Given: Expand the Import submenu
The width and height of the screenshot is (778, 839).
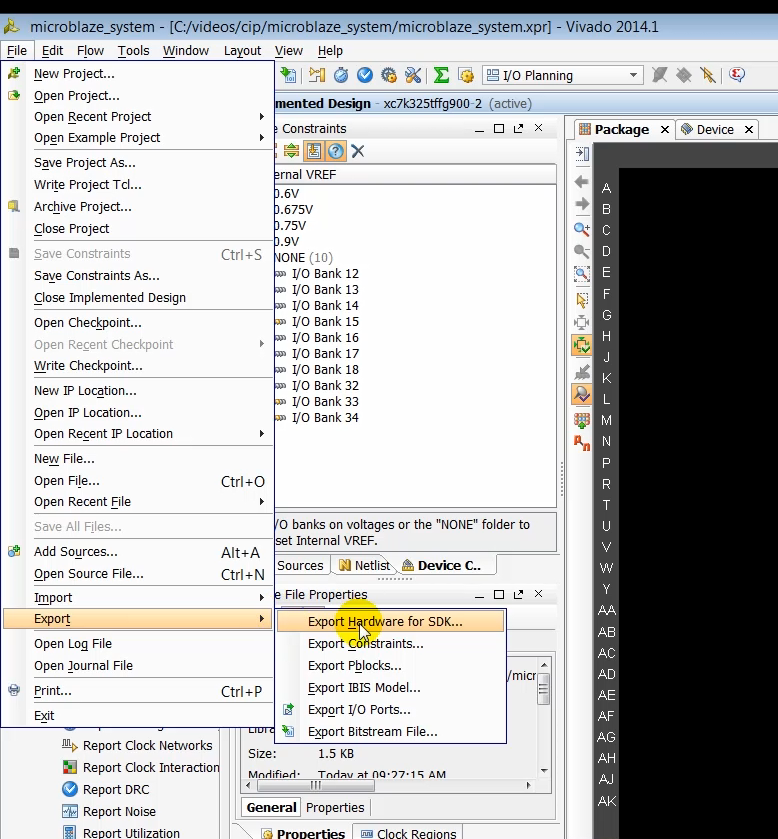Looking at the screenshot, I should [x=138, y=597].
